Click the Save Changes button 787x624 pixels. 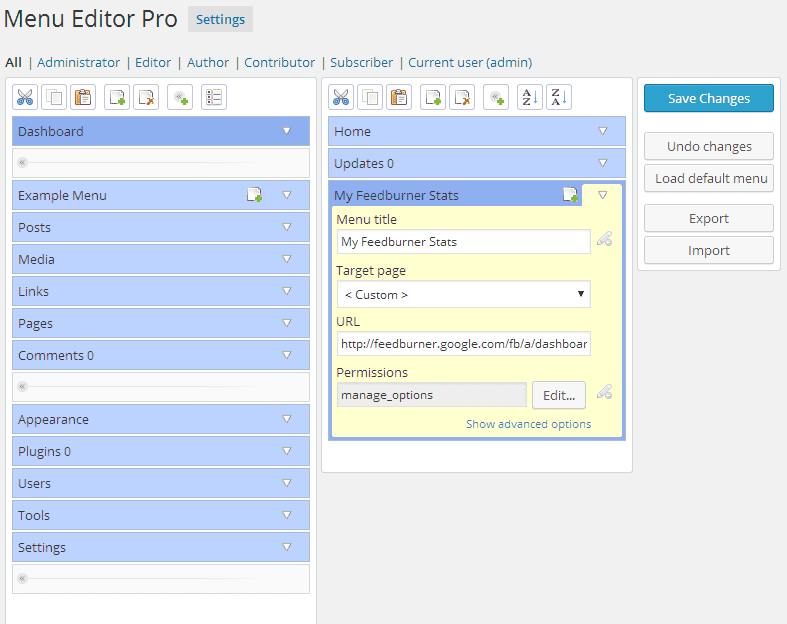click(x=709, y=98)
